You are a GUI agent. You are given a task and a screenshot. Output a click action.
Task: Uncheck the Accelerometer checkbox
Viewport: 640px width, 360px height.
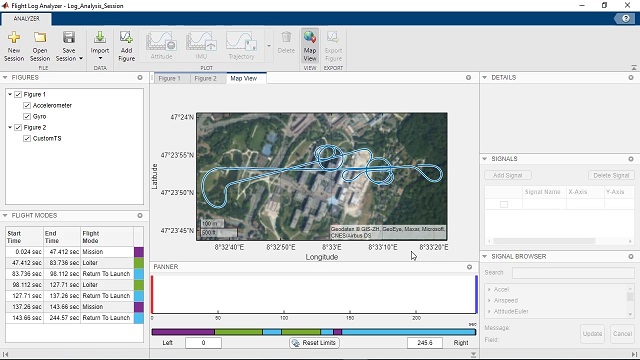click(27, 105)
